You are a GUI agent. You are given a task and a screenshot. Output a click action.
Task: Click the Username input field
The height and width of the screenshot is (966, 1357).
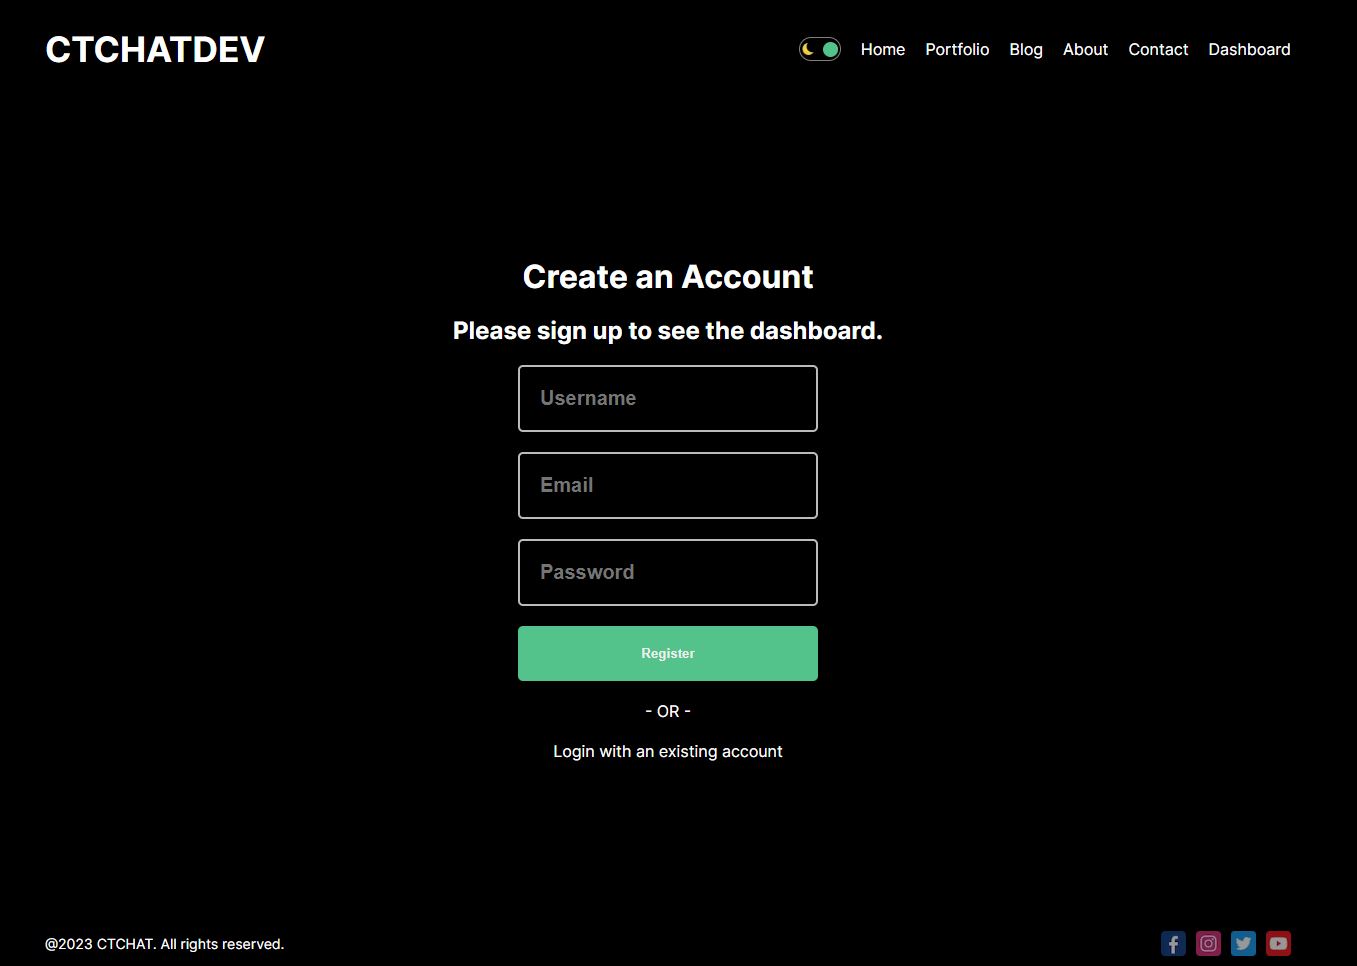[668, 398]
